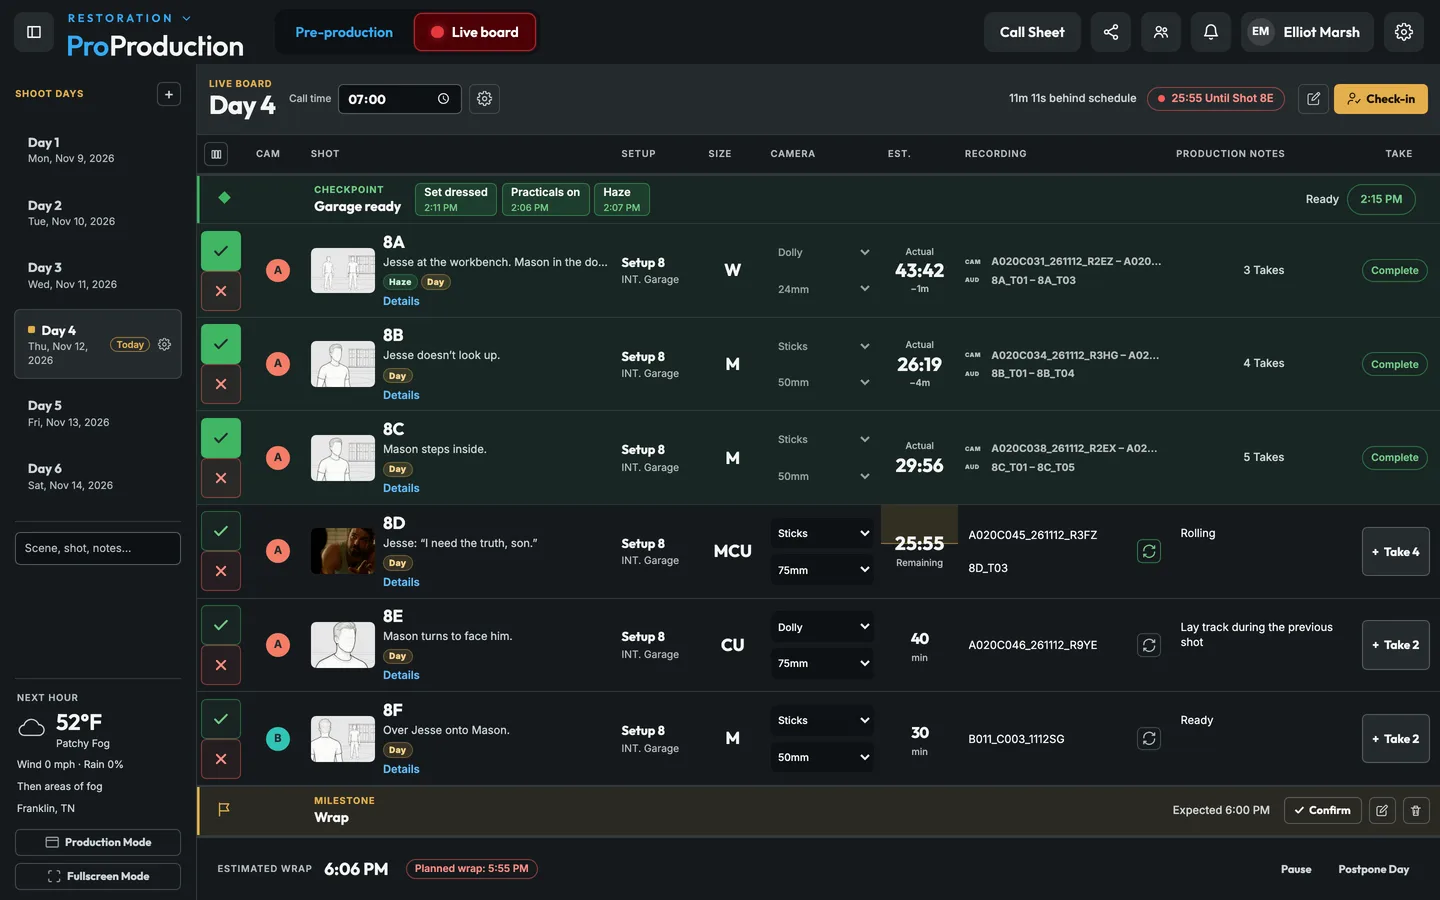Sync recording for shot 8D
The image size is (1440, 900).
(x=1149, y=551)
